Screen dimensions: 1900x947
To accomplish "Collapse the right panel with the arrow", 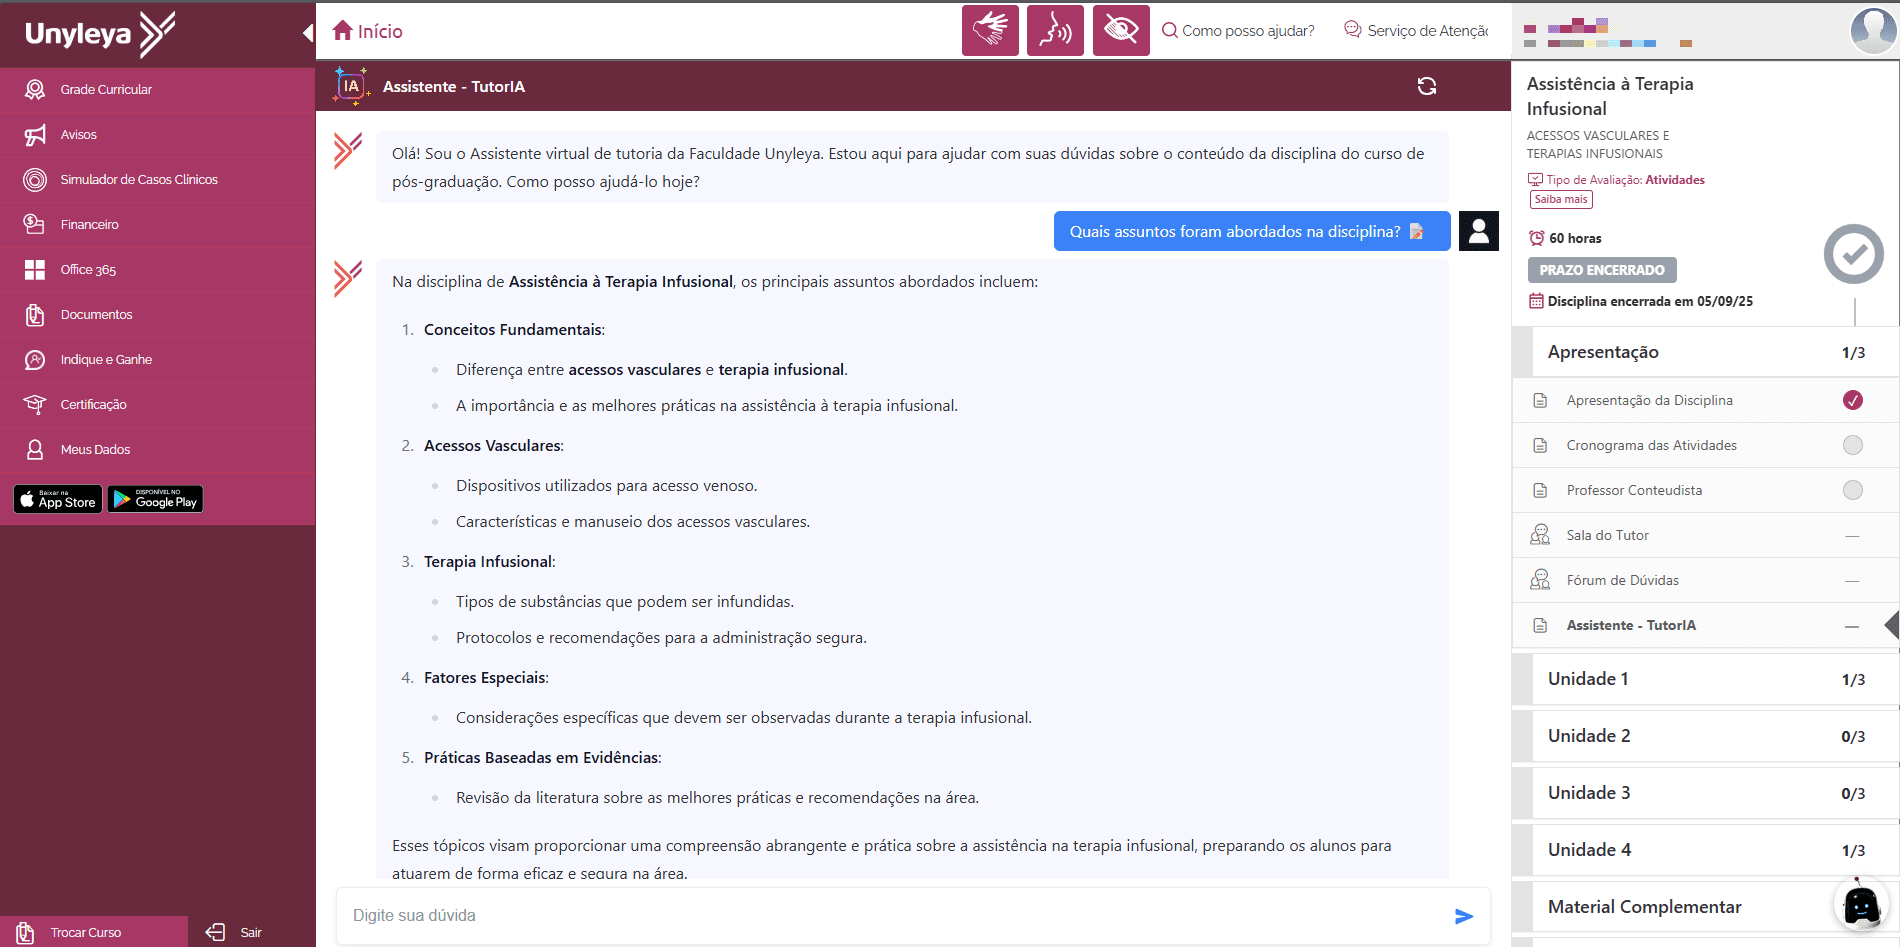I will click(x=1891, y=626).
